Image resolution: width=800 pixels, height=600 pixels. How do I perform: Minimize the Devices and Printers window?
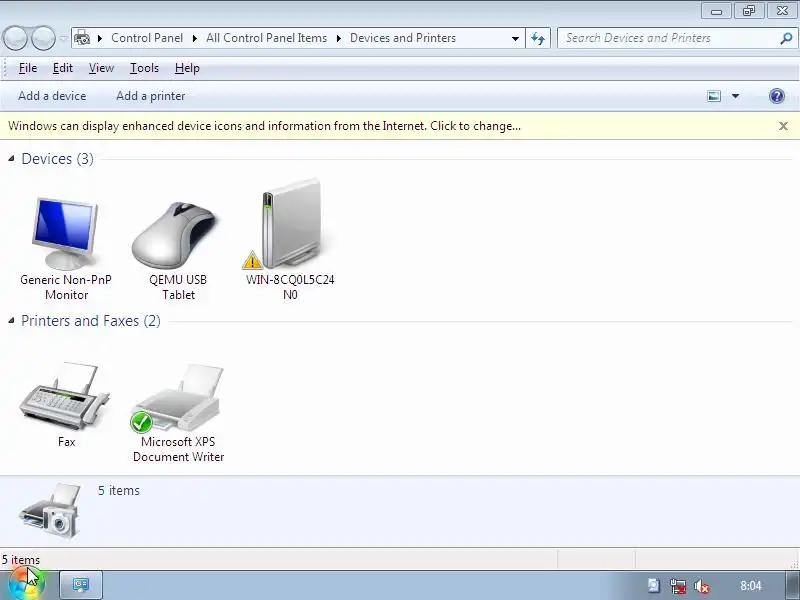pyautogui.click(x=716, y=11)
